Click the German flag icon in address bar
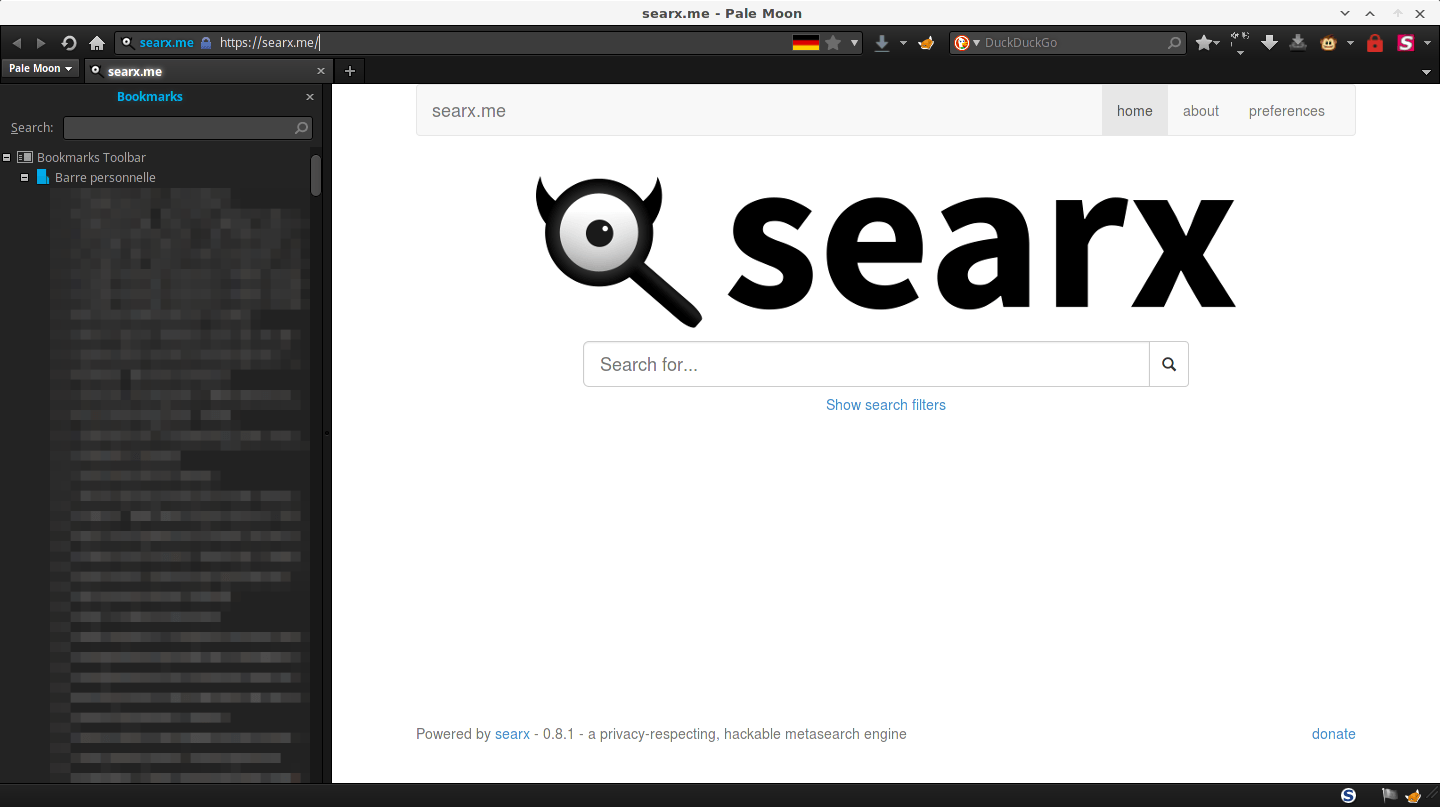 [x=806, y=43]
